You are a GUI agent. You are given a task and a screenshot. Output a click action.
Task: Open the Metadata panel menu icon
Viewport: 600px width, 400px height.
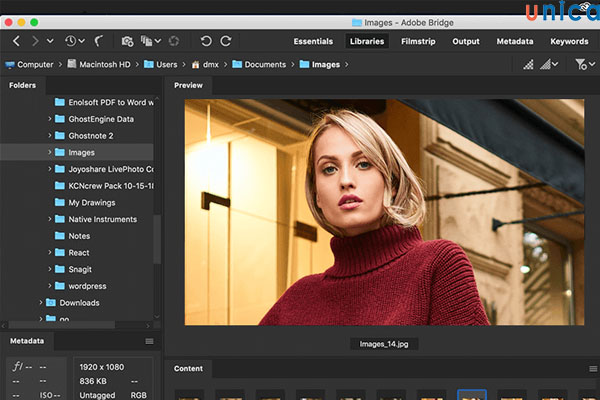click(x=149, y=341)
